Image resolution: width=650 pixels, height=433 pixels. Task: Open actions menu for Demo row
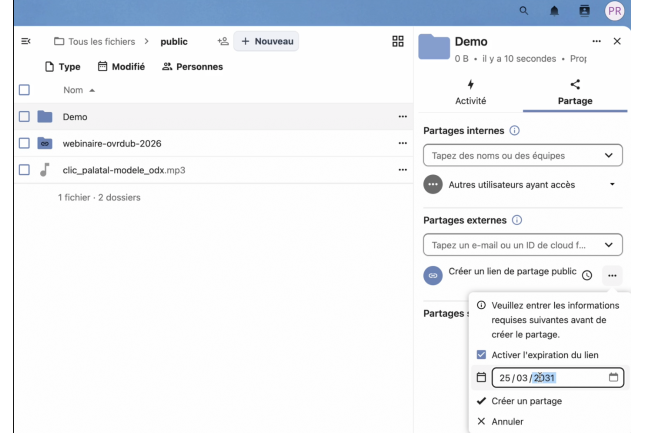click(403, 117)
